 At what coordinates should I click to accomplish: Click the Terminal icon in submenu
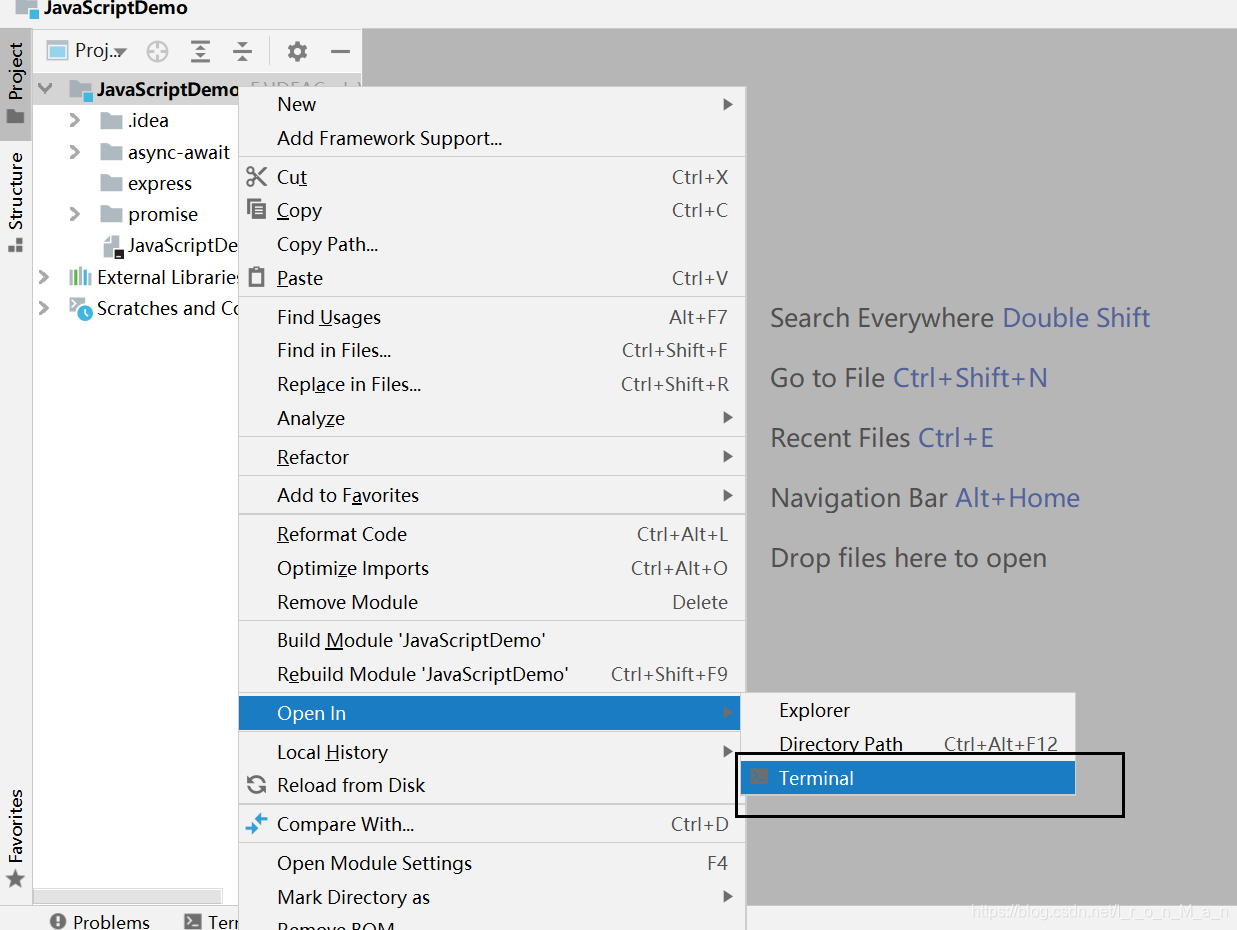coord(760,777)
